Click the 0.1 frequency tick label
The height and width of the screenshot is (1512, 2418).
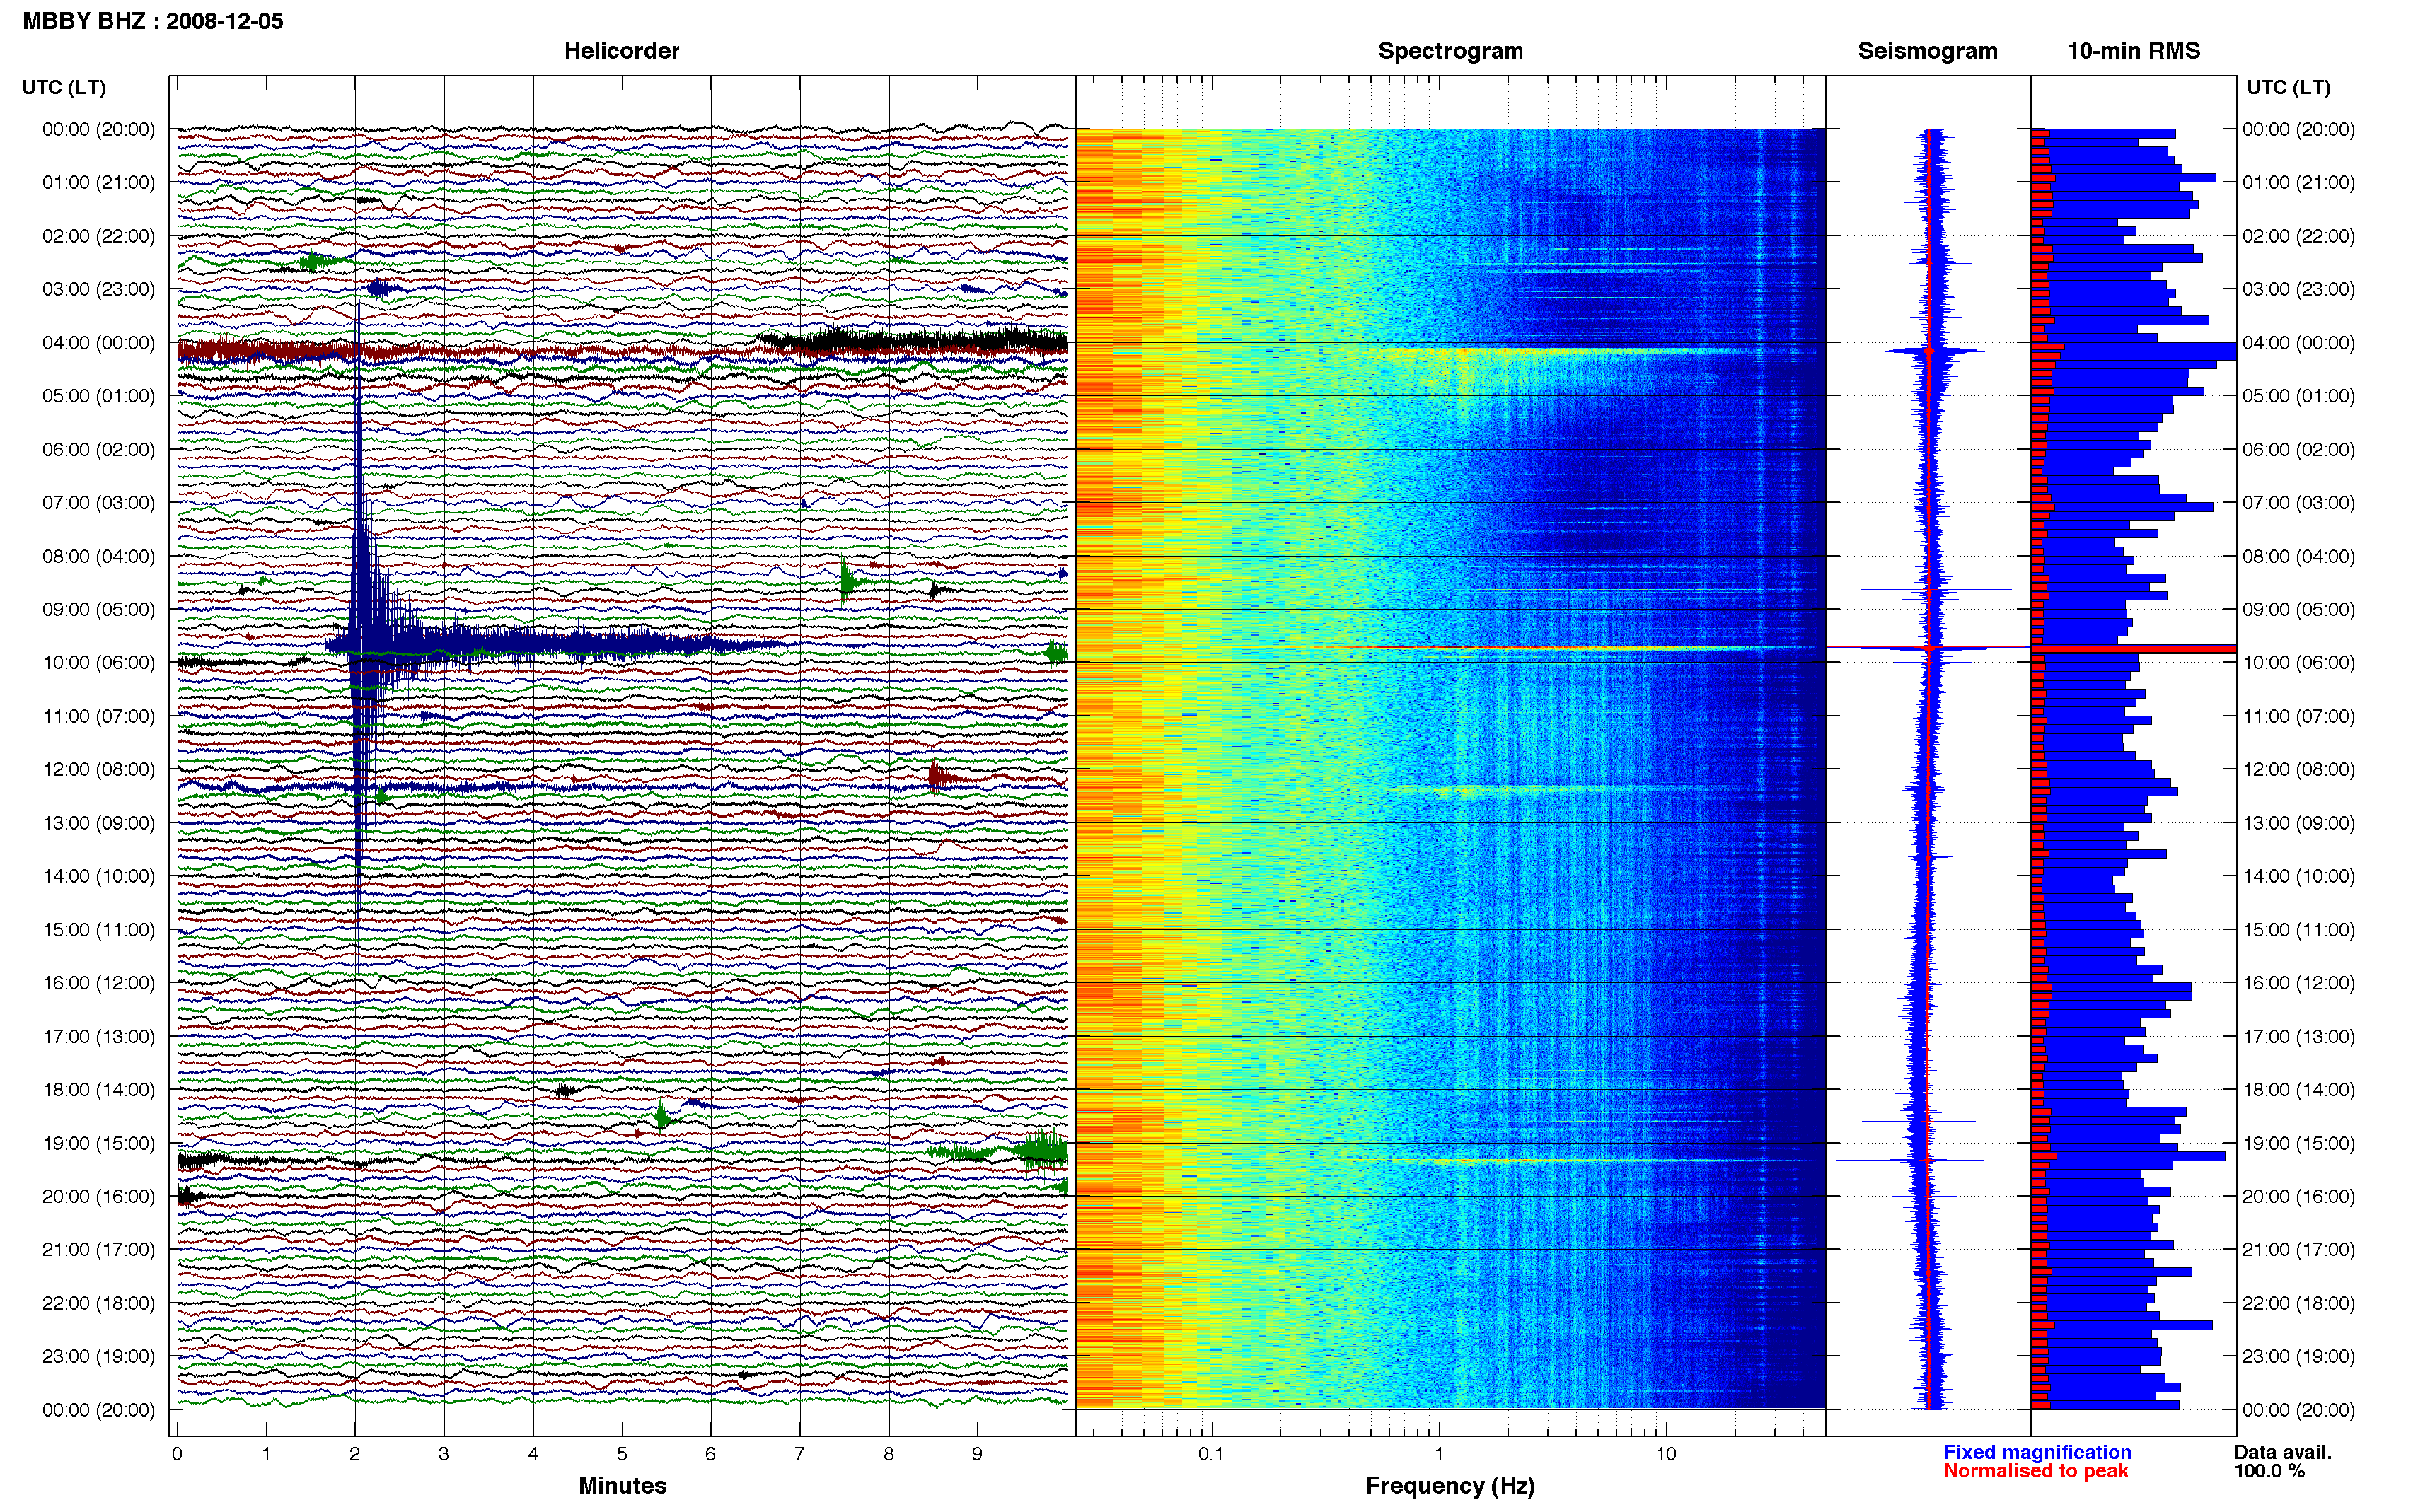click(1211, 1454)
